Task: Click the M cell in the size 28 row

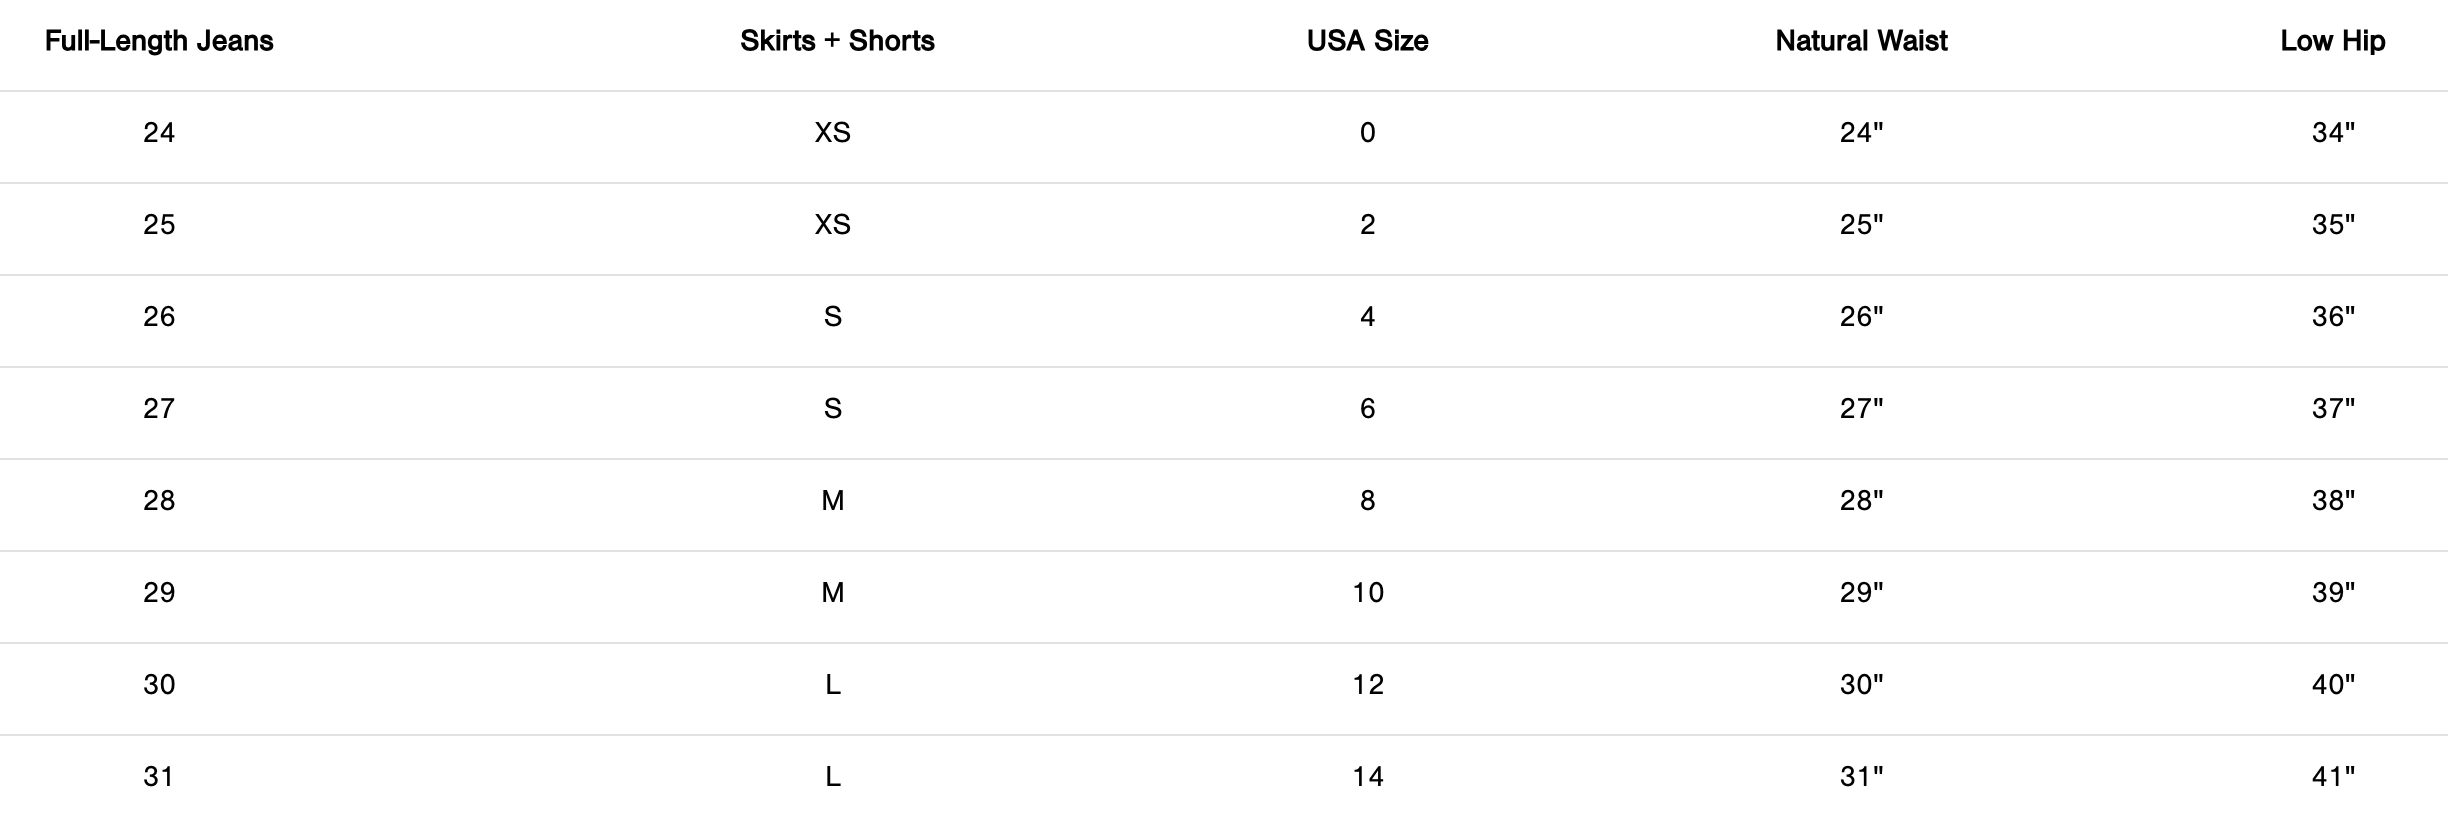Action: pyautogui.click(x=832, y=501)
